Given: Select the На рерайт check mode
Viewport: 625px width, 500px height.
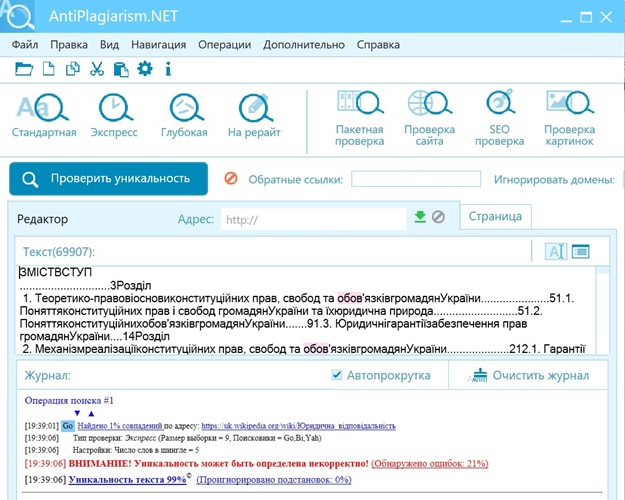Looking at the screenshot, I should coord(254,116).
